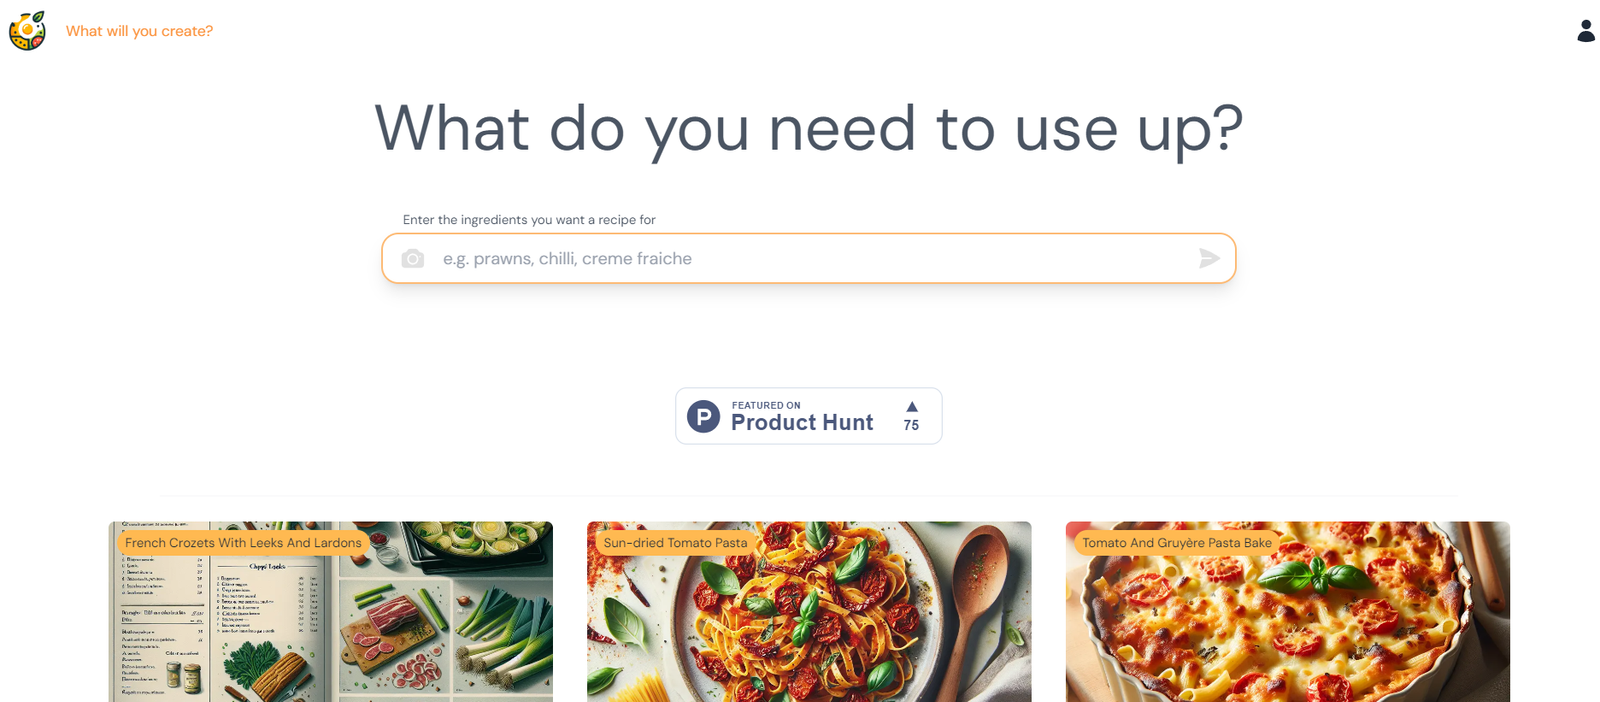The height and width of the screenshot is (702, 1600).
Task: Click the upvote count 75
Action: tap(911, 425)
